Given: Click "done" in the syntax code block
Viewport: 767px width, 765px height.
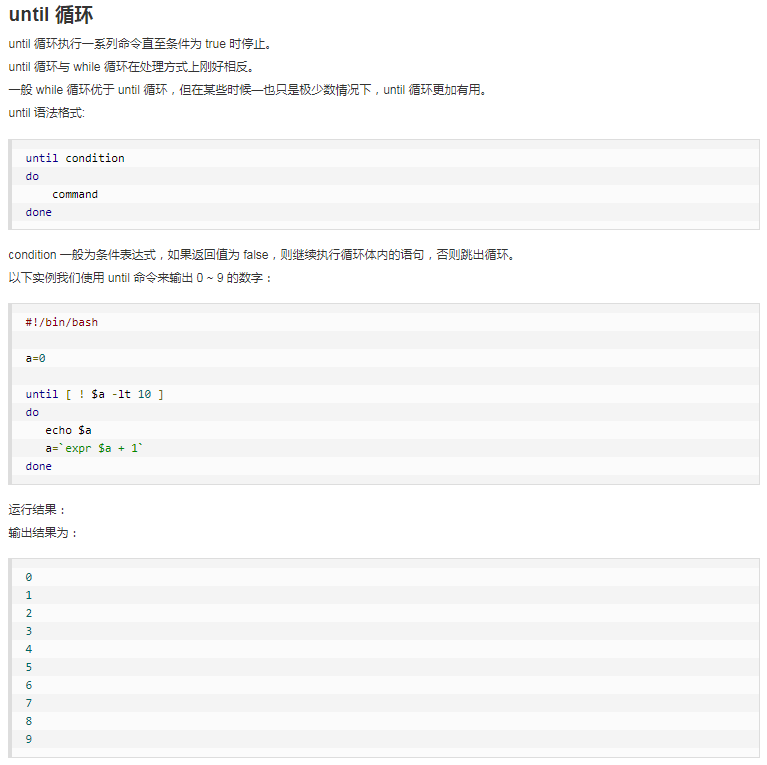Looking at the screenshot, I should pyautogui.click(x=39, y=212).
